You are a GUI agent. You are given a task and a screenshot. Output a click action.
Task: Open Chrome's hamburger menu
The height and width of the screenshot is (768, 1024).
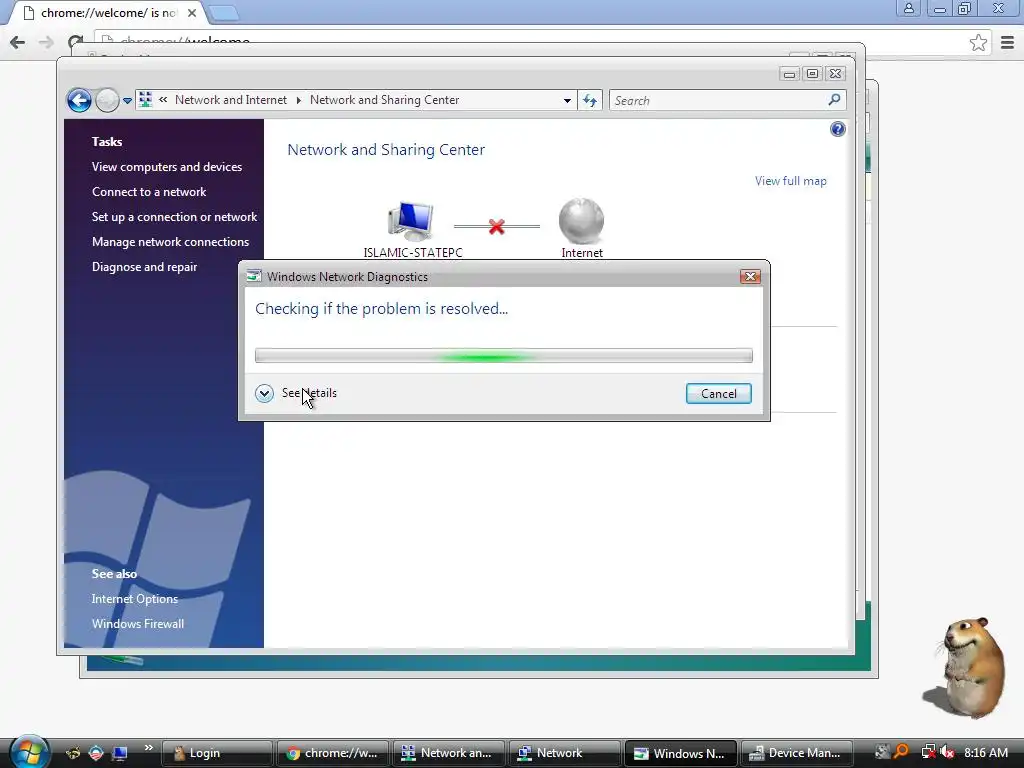[1008, 43]
